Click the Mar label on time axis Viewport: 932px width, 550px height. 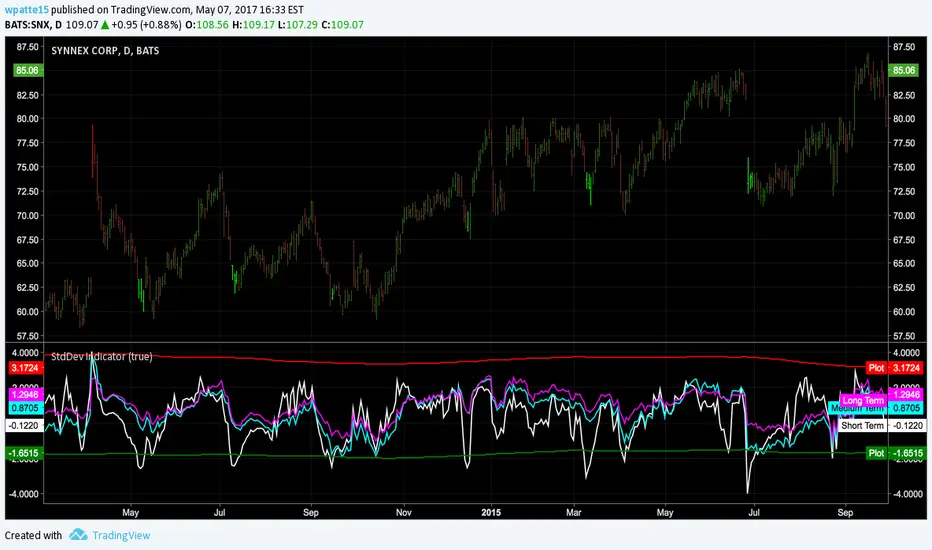pyautogui.click(x=574, y=512)
